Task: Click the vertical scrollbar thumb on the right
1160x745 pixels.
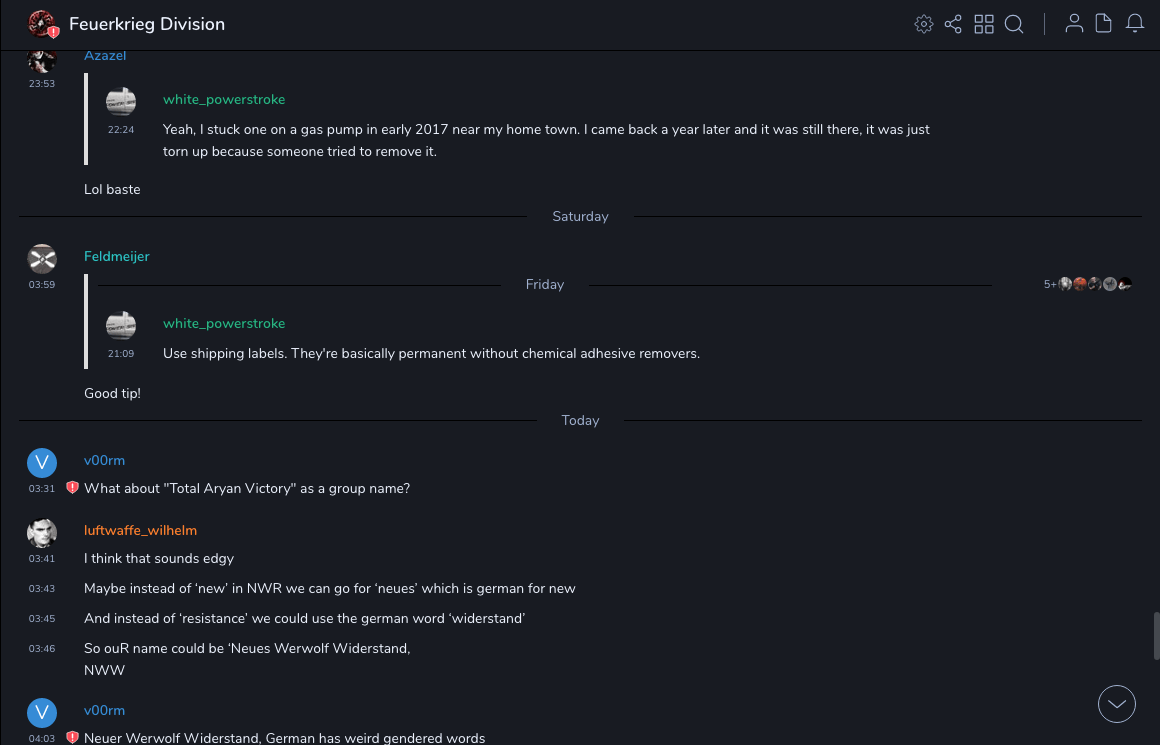Action: pyautogui.click(x=1156, y=635)
